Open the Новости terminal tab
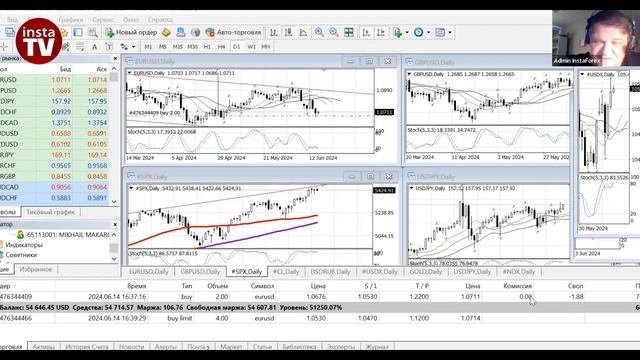The width and height of the screenshot is (640, 360). click(x=131, y=347)
